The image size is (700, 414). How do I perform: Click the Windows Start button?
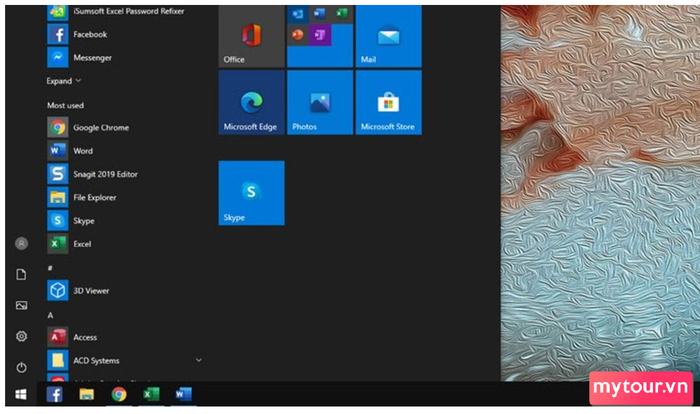pos(21,394)
